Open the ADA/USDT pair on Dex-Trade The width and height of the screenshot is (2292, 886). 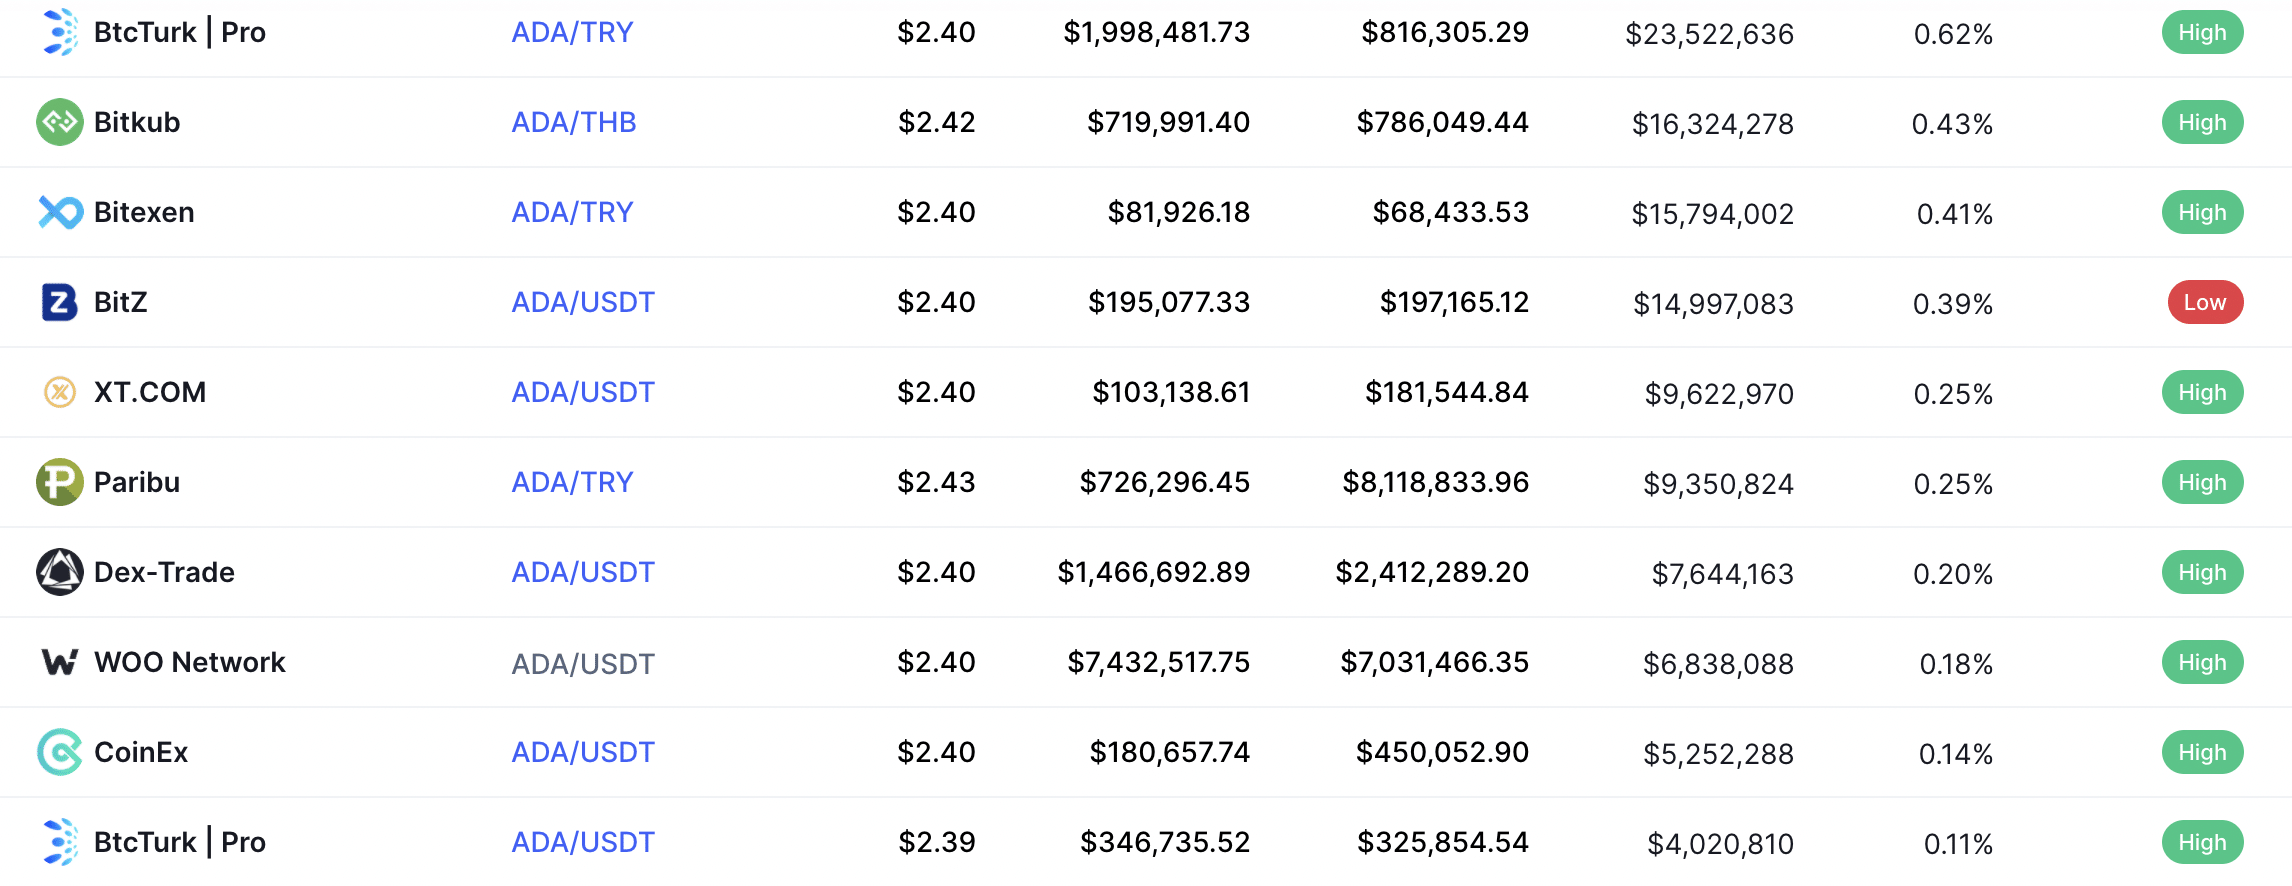click(583, 572)
